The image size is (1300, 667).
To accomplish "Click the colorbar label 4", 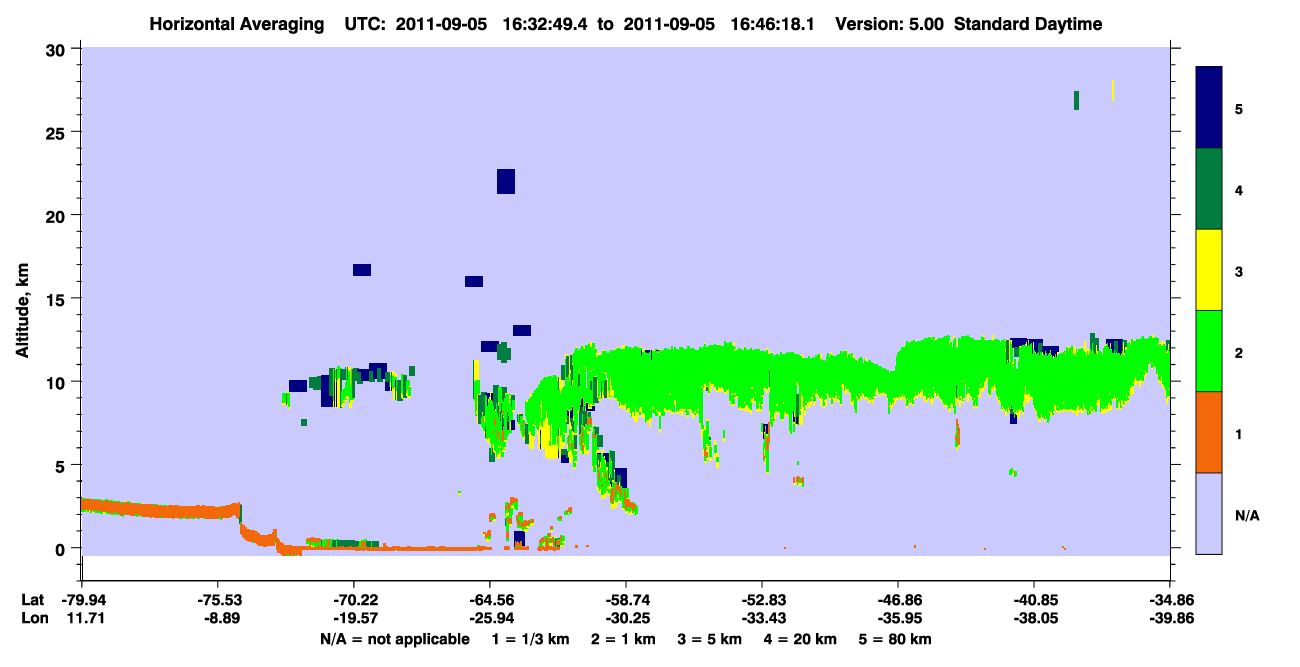I will click(1239, 189).
